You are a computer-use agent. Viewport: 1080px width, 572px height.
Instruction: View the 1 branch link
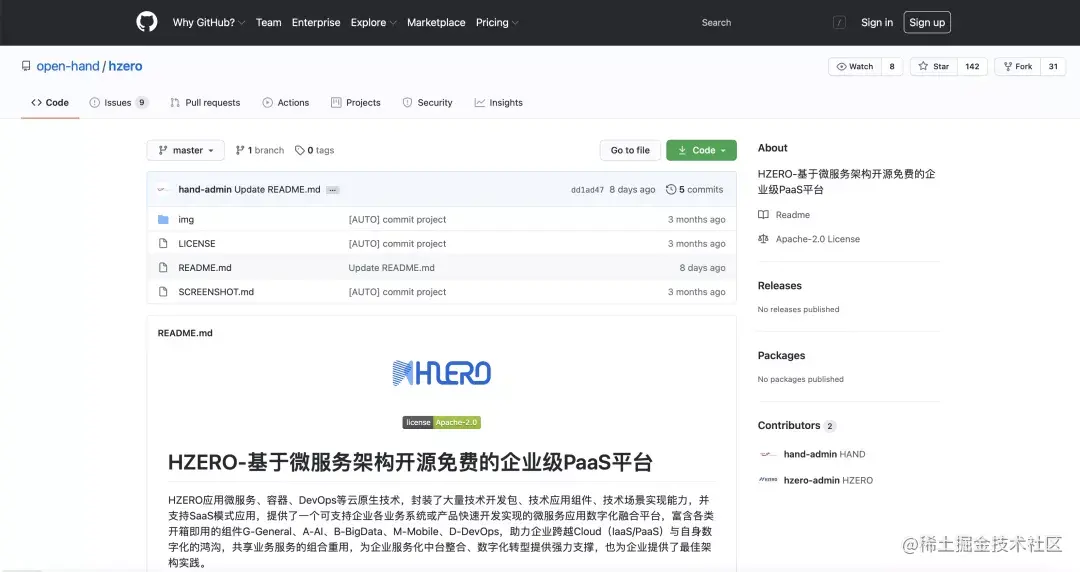(x=260, y=150)
